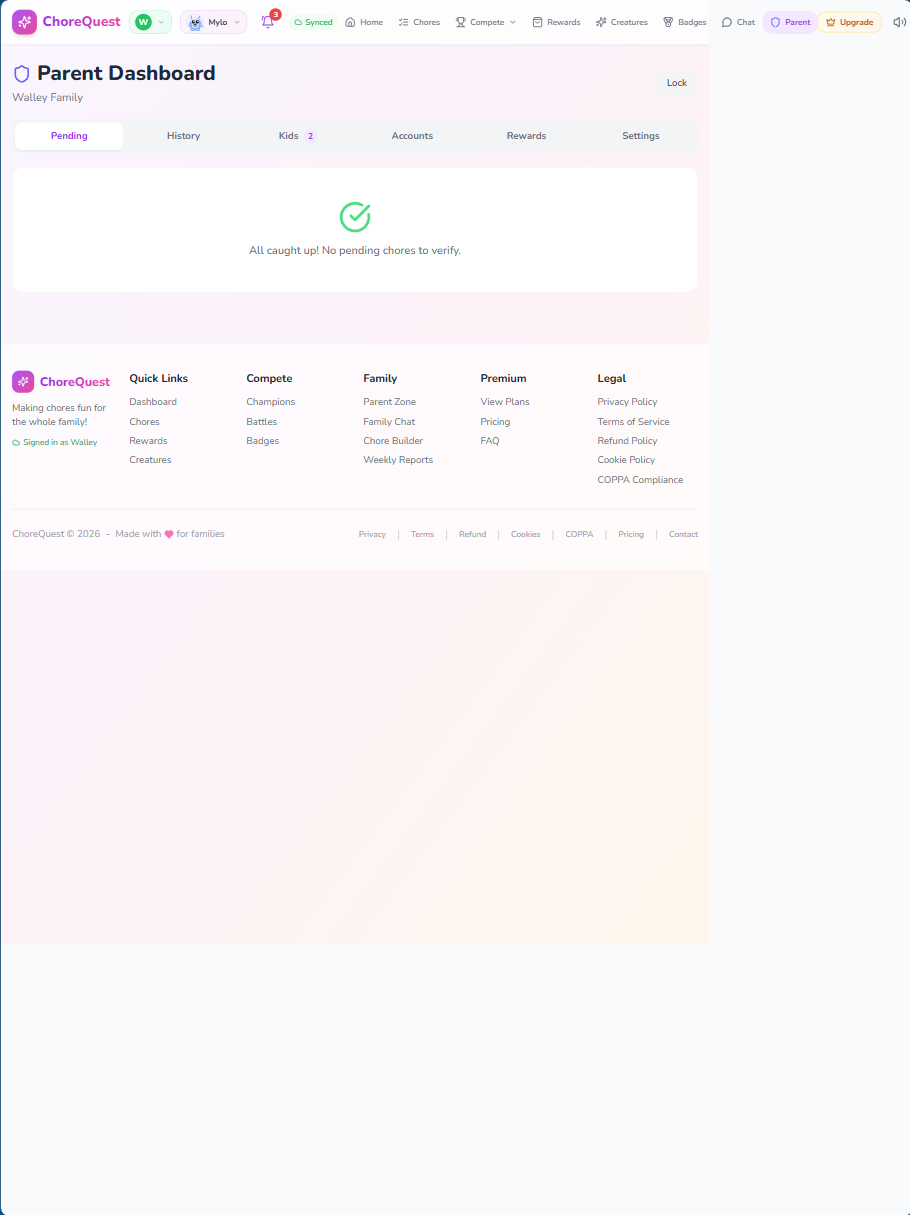View Badges from the navbar

684,21
